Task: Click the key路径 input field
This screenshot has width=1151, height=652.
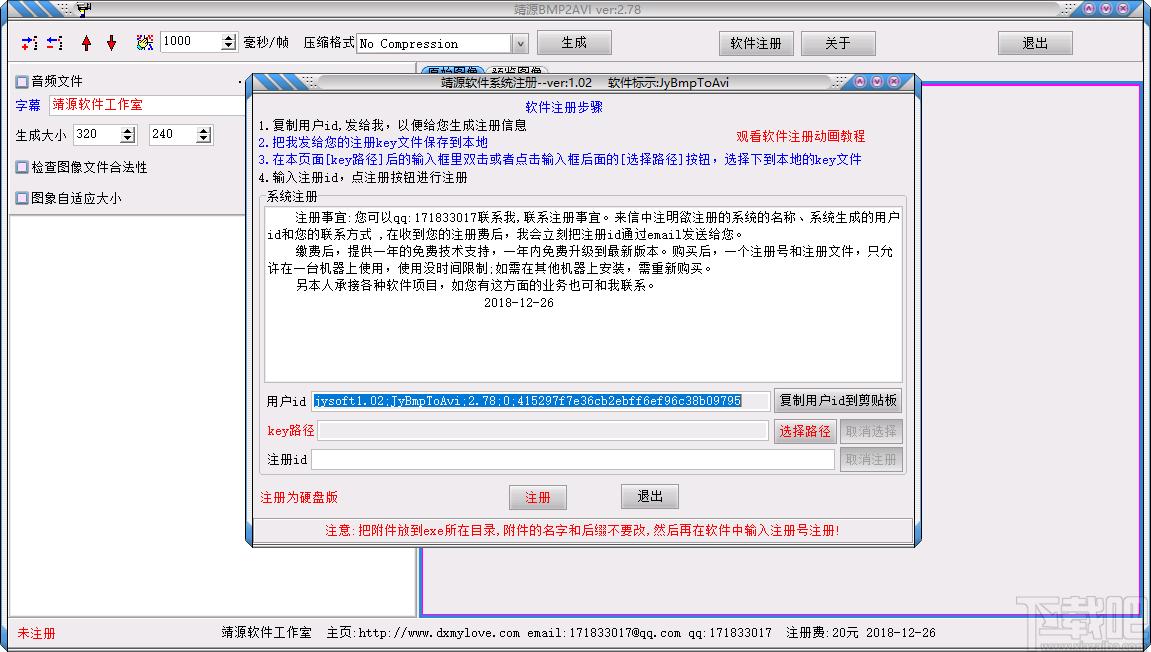Action: tap(543, 431)
